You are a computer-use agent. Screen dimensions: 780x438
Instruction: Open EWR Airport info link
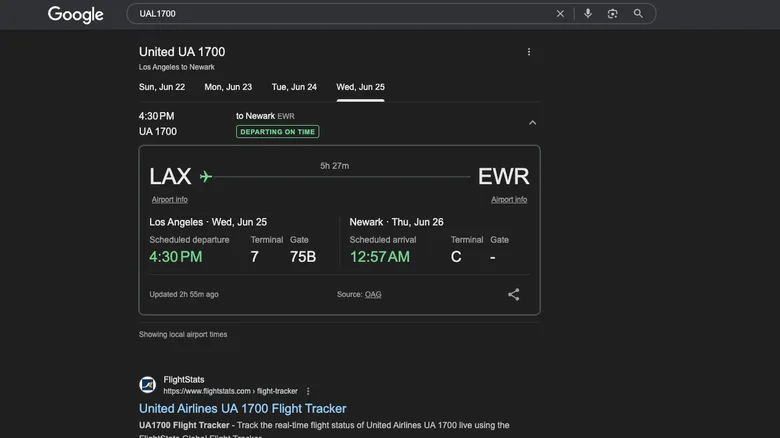coord(509,200)
